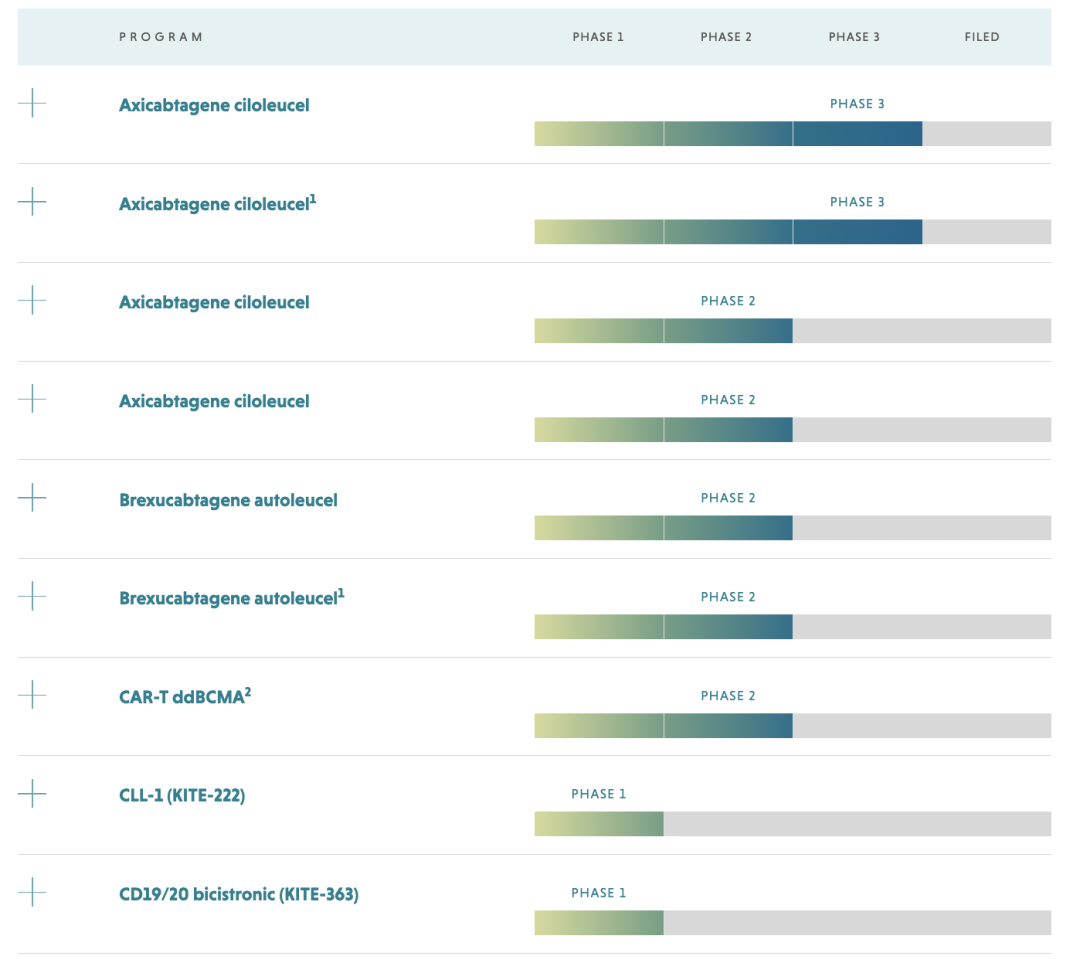1080x963 pixels.
Task: Select the PHASE 2 column header
Action: coord(726,37)
